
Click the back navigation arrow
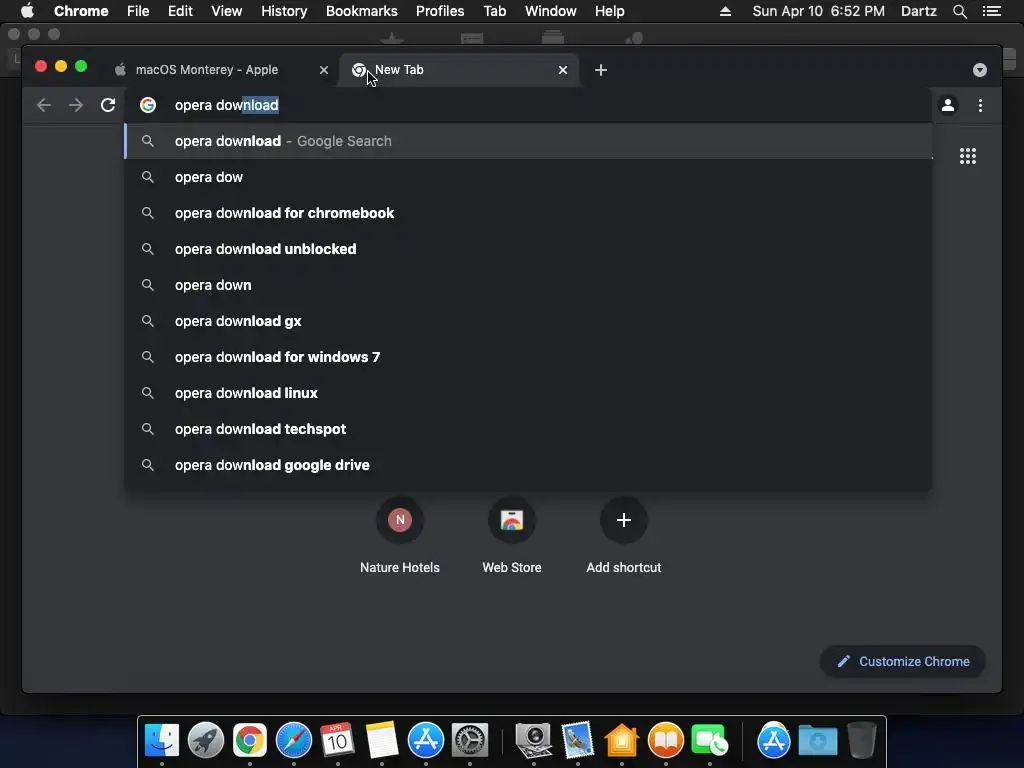coord(44,105)
